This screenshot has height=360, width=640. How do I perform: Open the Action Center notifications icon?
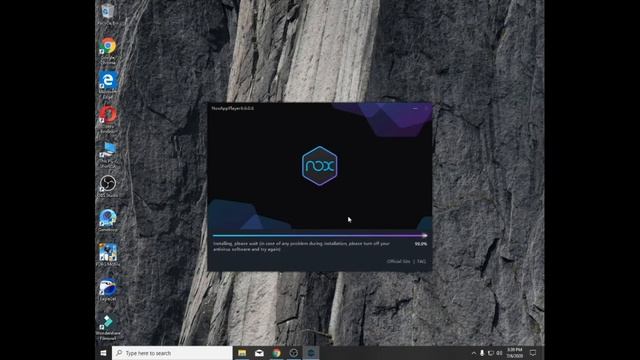(533, 353)
